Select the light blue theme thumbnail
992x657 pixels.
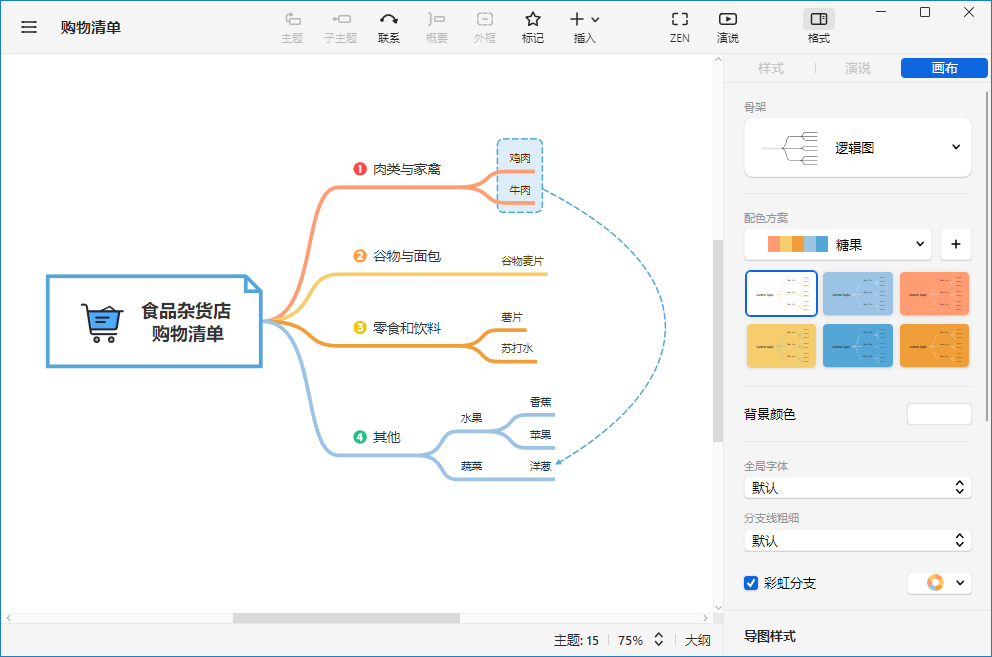click(858, 294)
